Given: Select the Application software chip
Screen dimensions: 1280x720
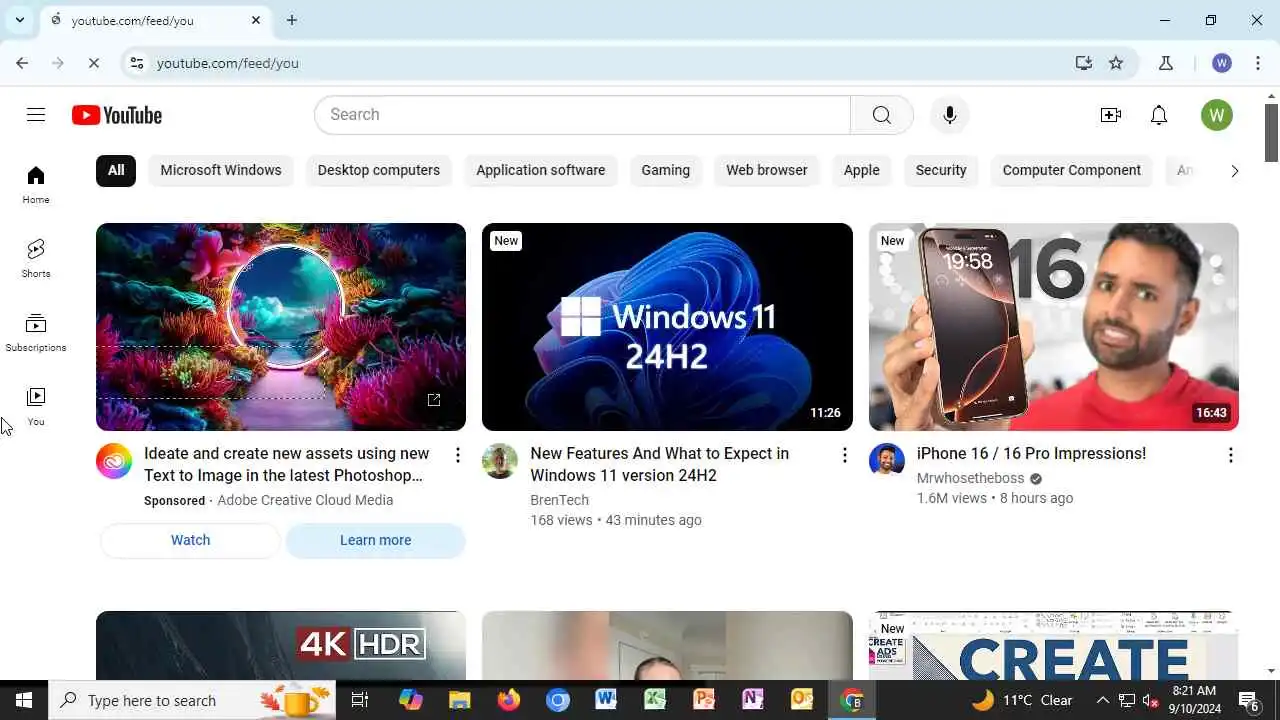Looking at the screenshot, I should pyautogui.click(x=540, y=170).
